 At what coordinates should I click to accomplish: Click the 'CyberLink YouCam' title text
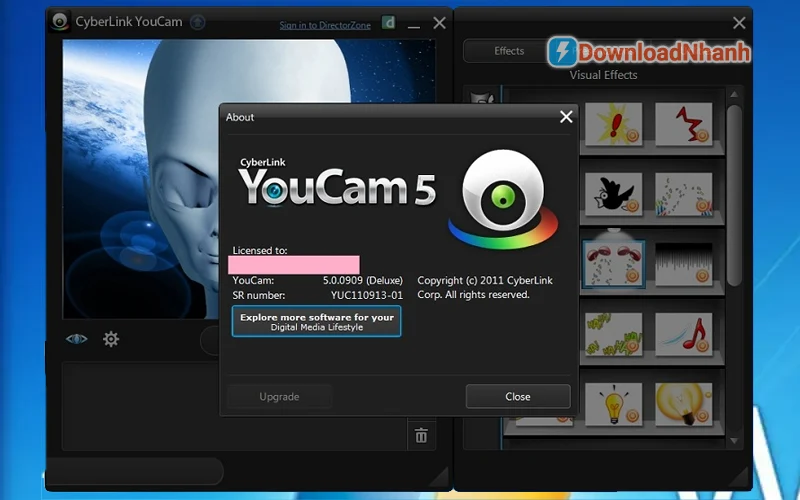pyautogui.click(x=129, y=22)
